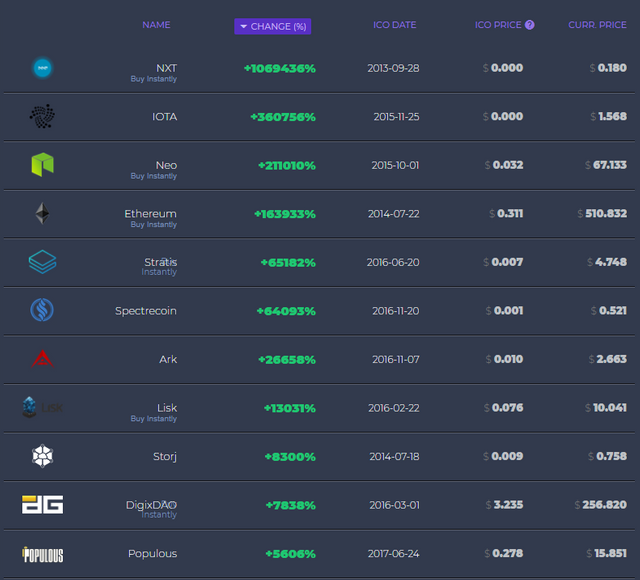Sort by CURR. PRICE column header
Image resolution: width=640 pixels, height=580 pixels.
(x=598, y=25)
